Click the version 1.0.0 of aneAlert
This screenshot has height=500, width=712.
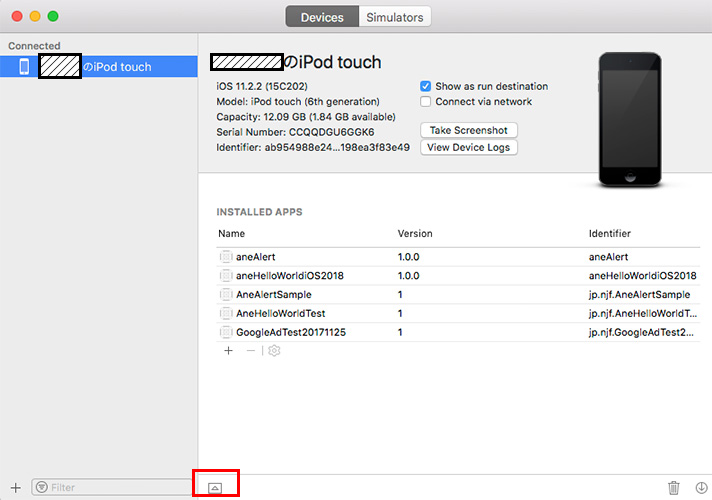pyautogui.click(x=409, y=257)
